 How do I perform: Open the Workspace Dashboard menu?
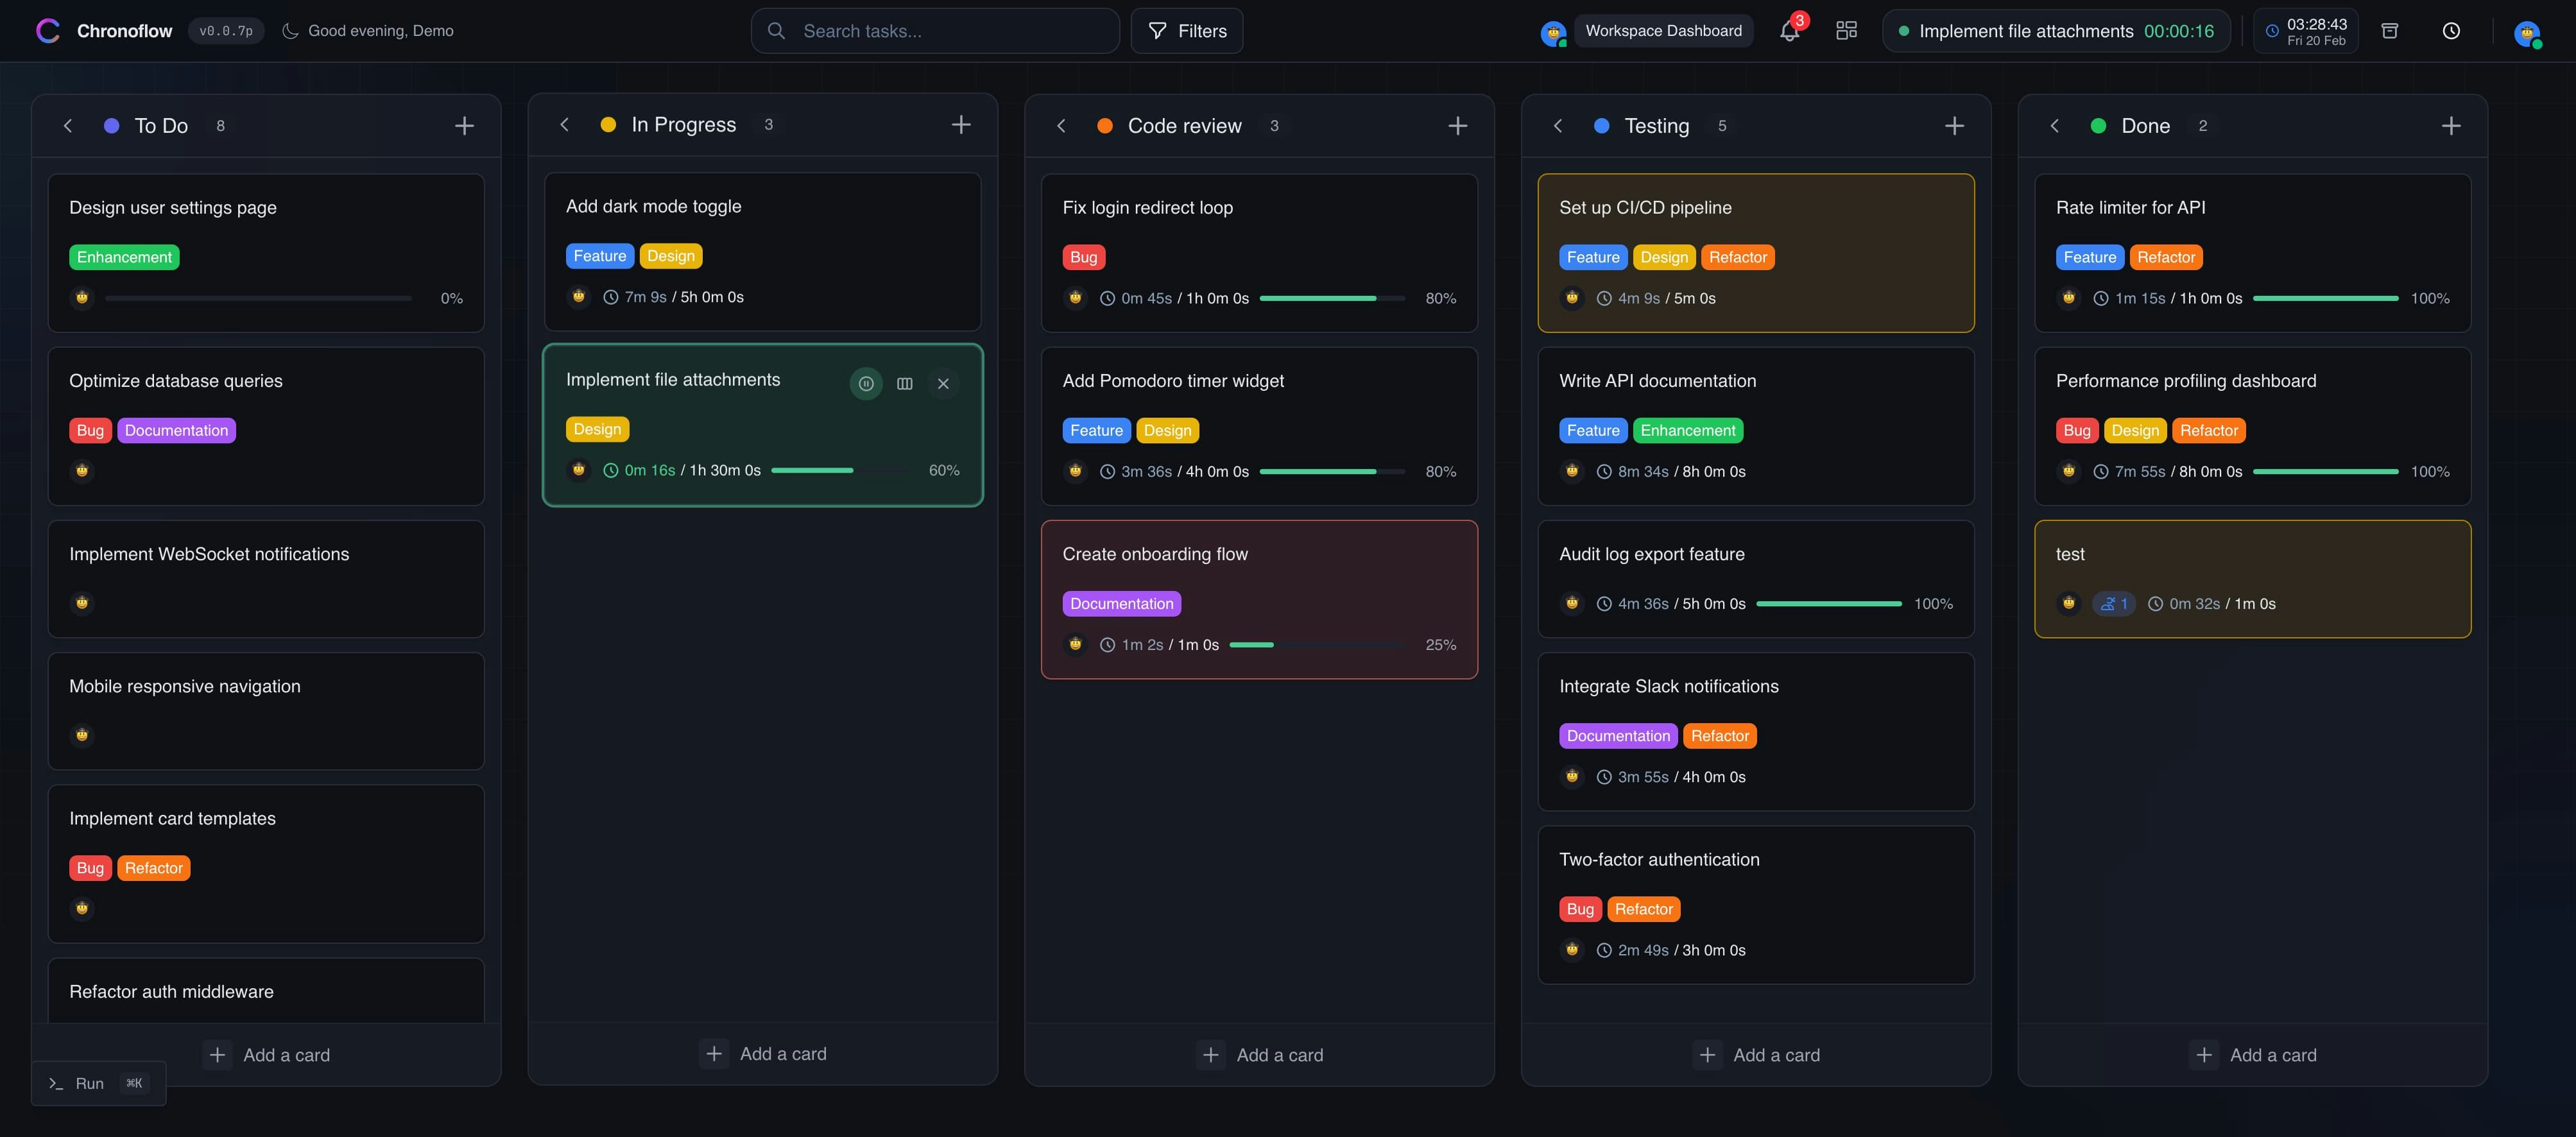[1663, 31]
